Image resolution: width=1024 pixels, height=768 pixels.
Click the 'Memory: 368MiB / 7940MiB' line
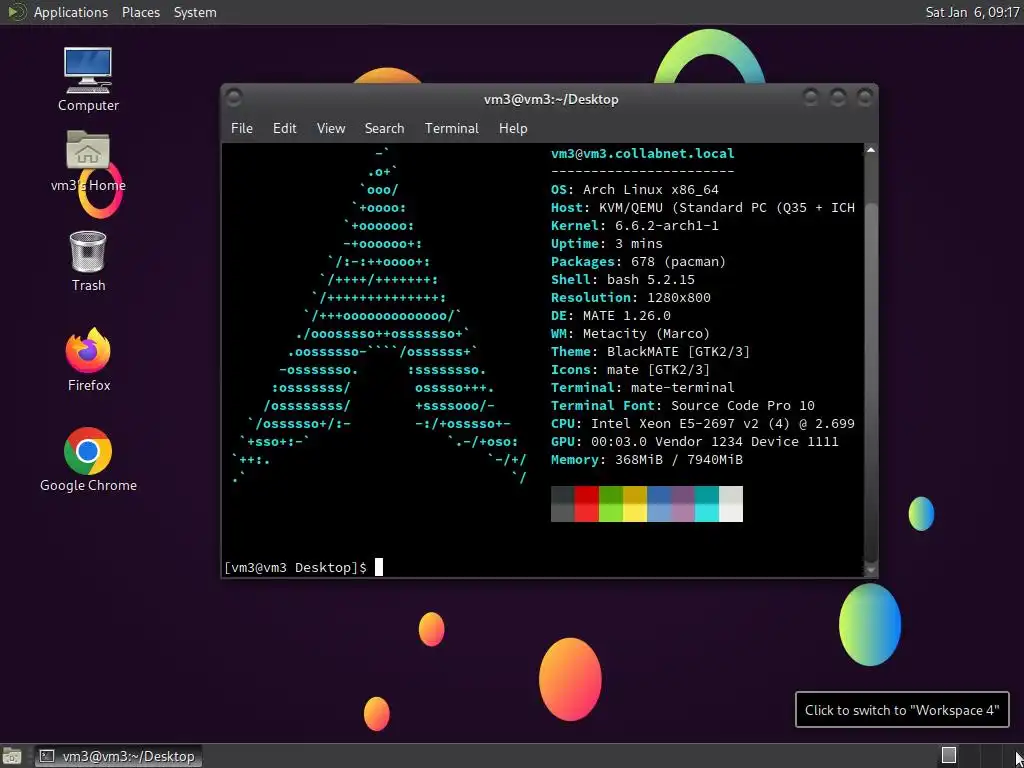click(647, 460)
